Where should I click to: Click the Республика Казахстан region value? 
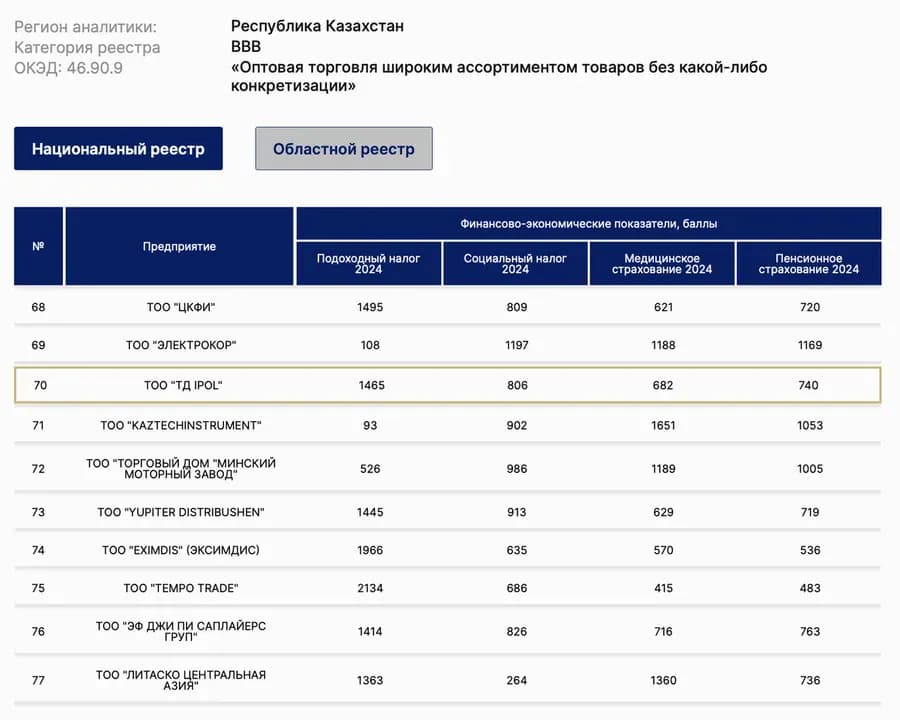[x=317, y=26]
